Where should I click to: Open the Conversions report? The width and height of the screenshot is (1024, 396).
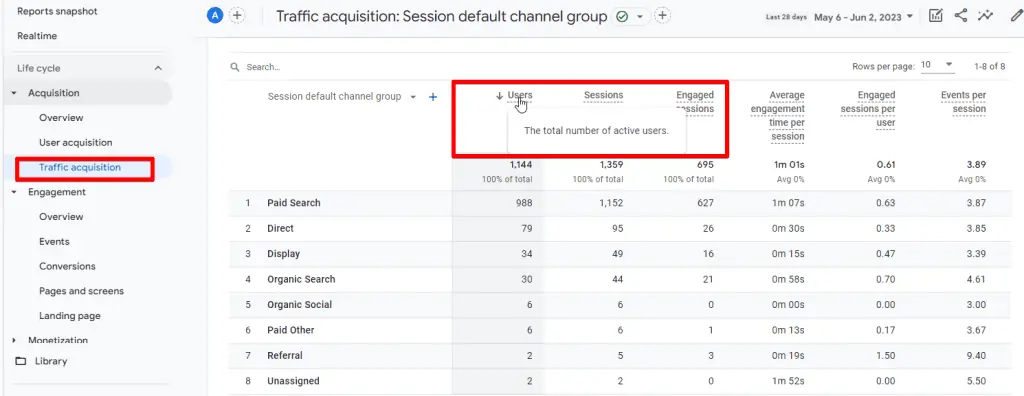tap(67, 266)
